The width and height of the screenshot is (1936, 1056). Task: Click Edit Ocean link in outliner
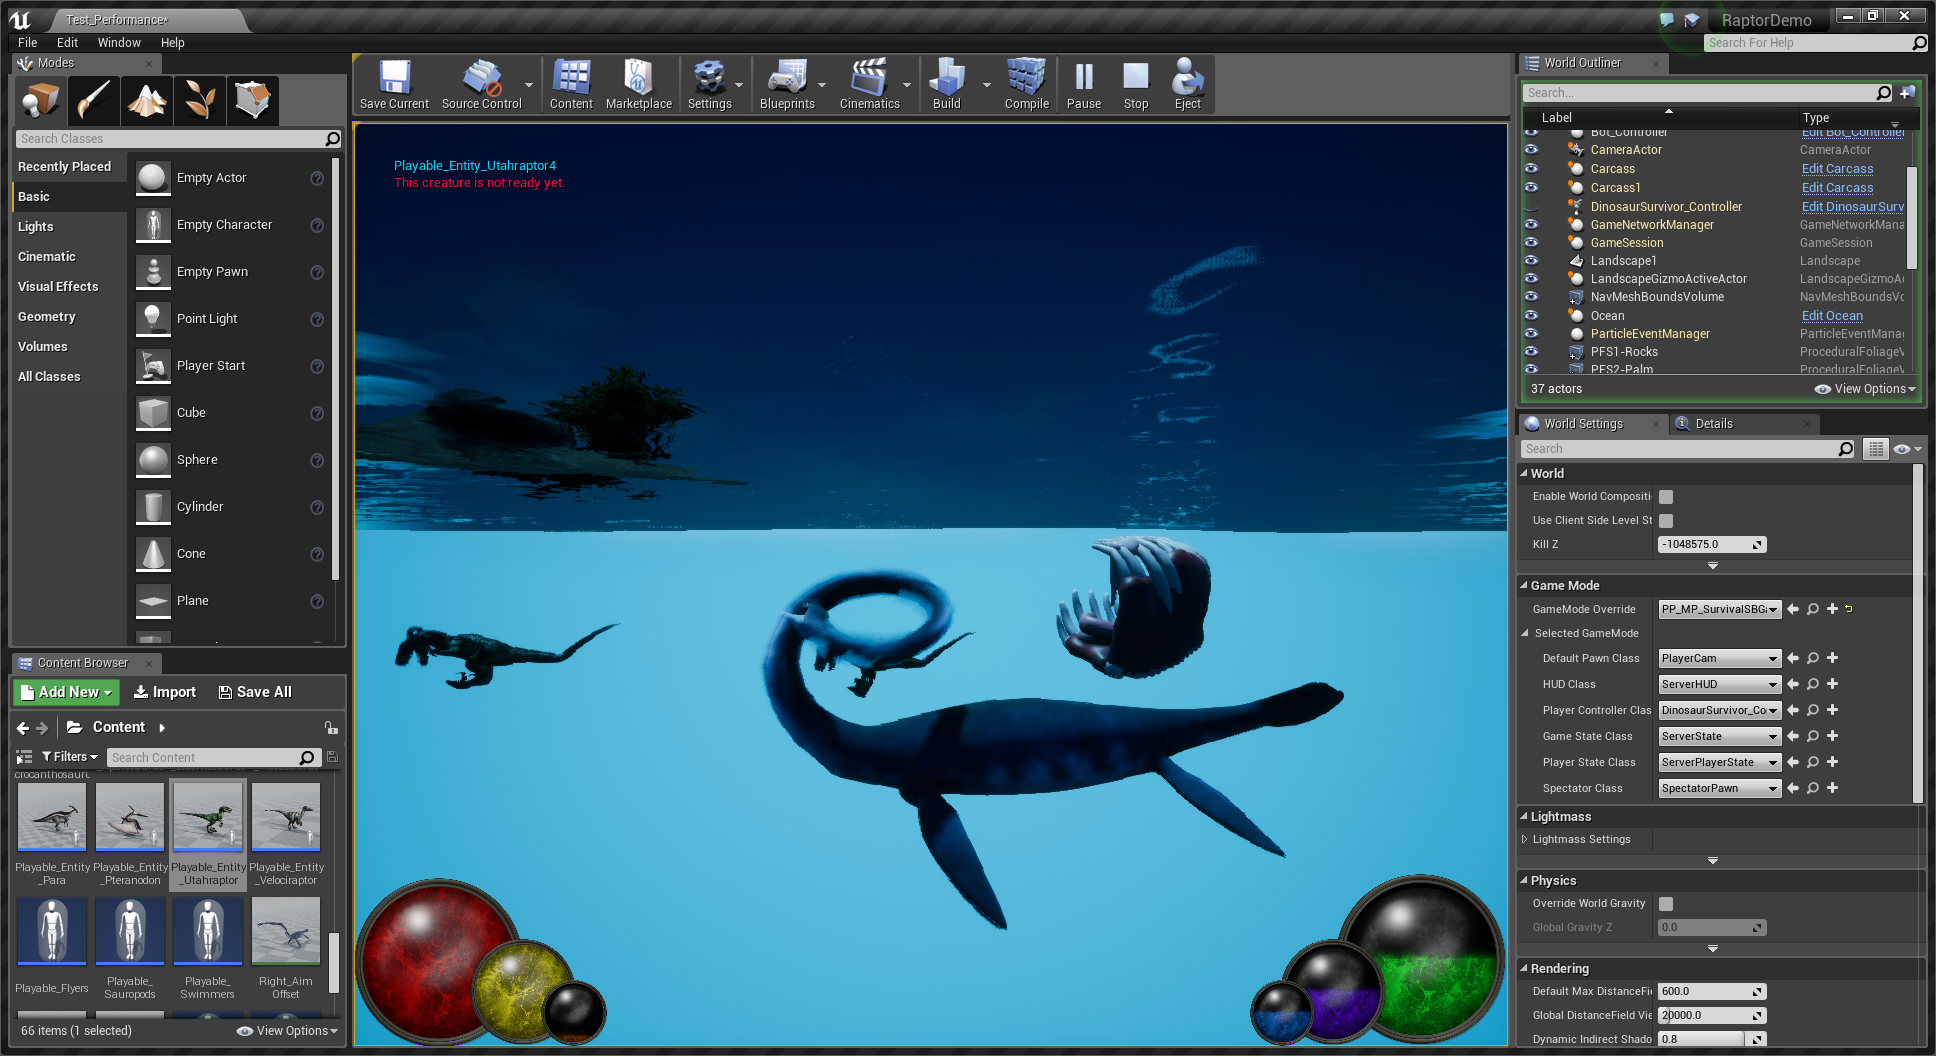(x=1832, y=315)
